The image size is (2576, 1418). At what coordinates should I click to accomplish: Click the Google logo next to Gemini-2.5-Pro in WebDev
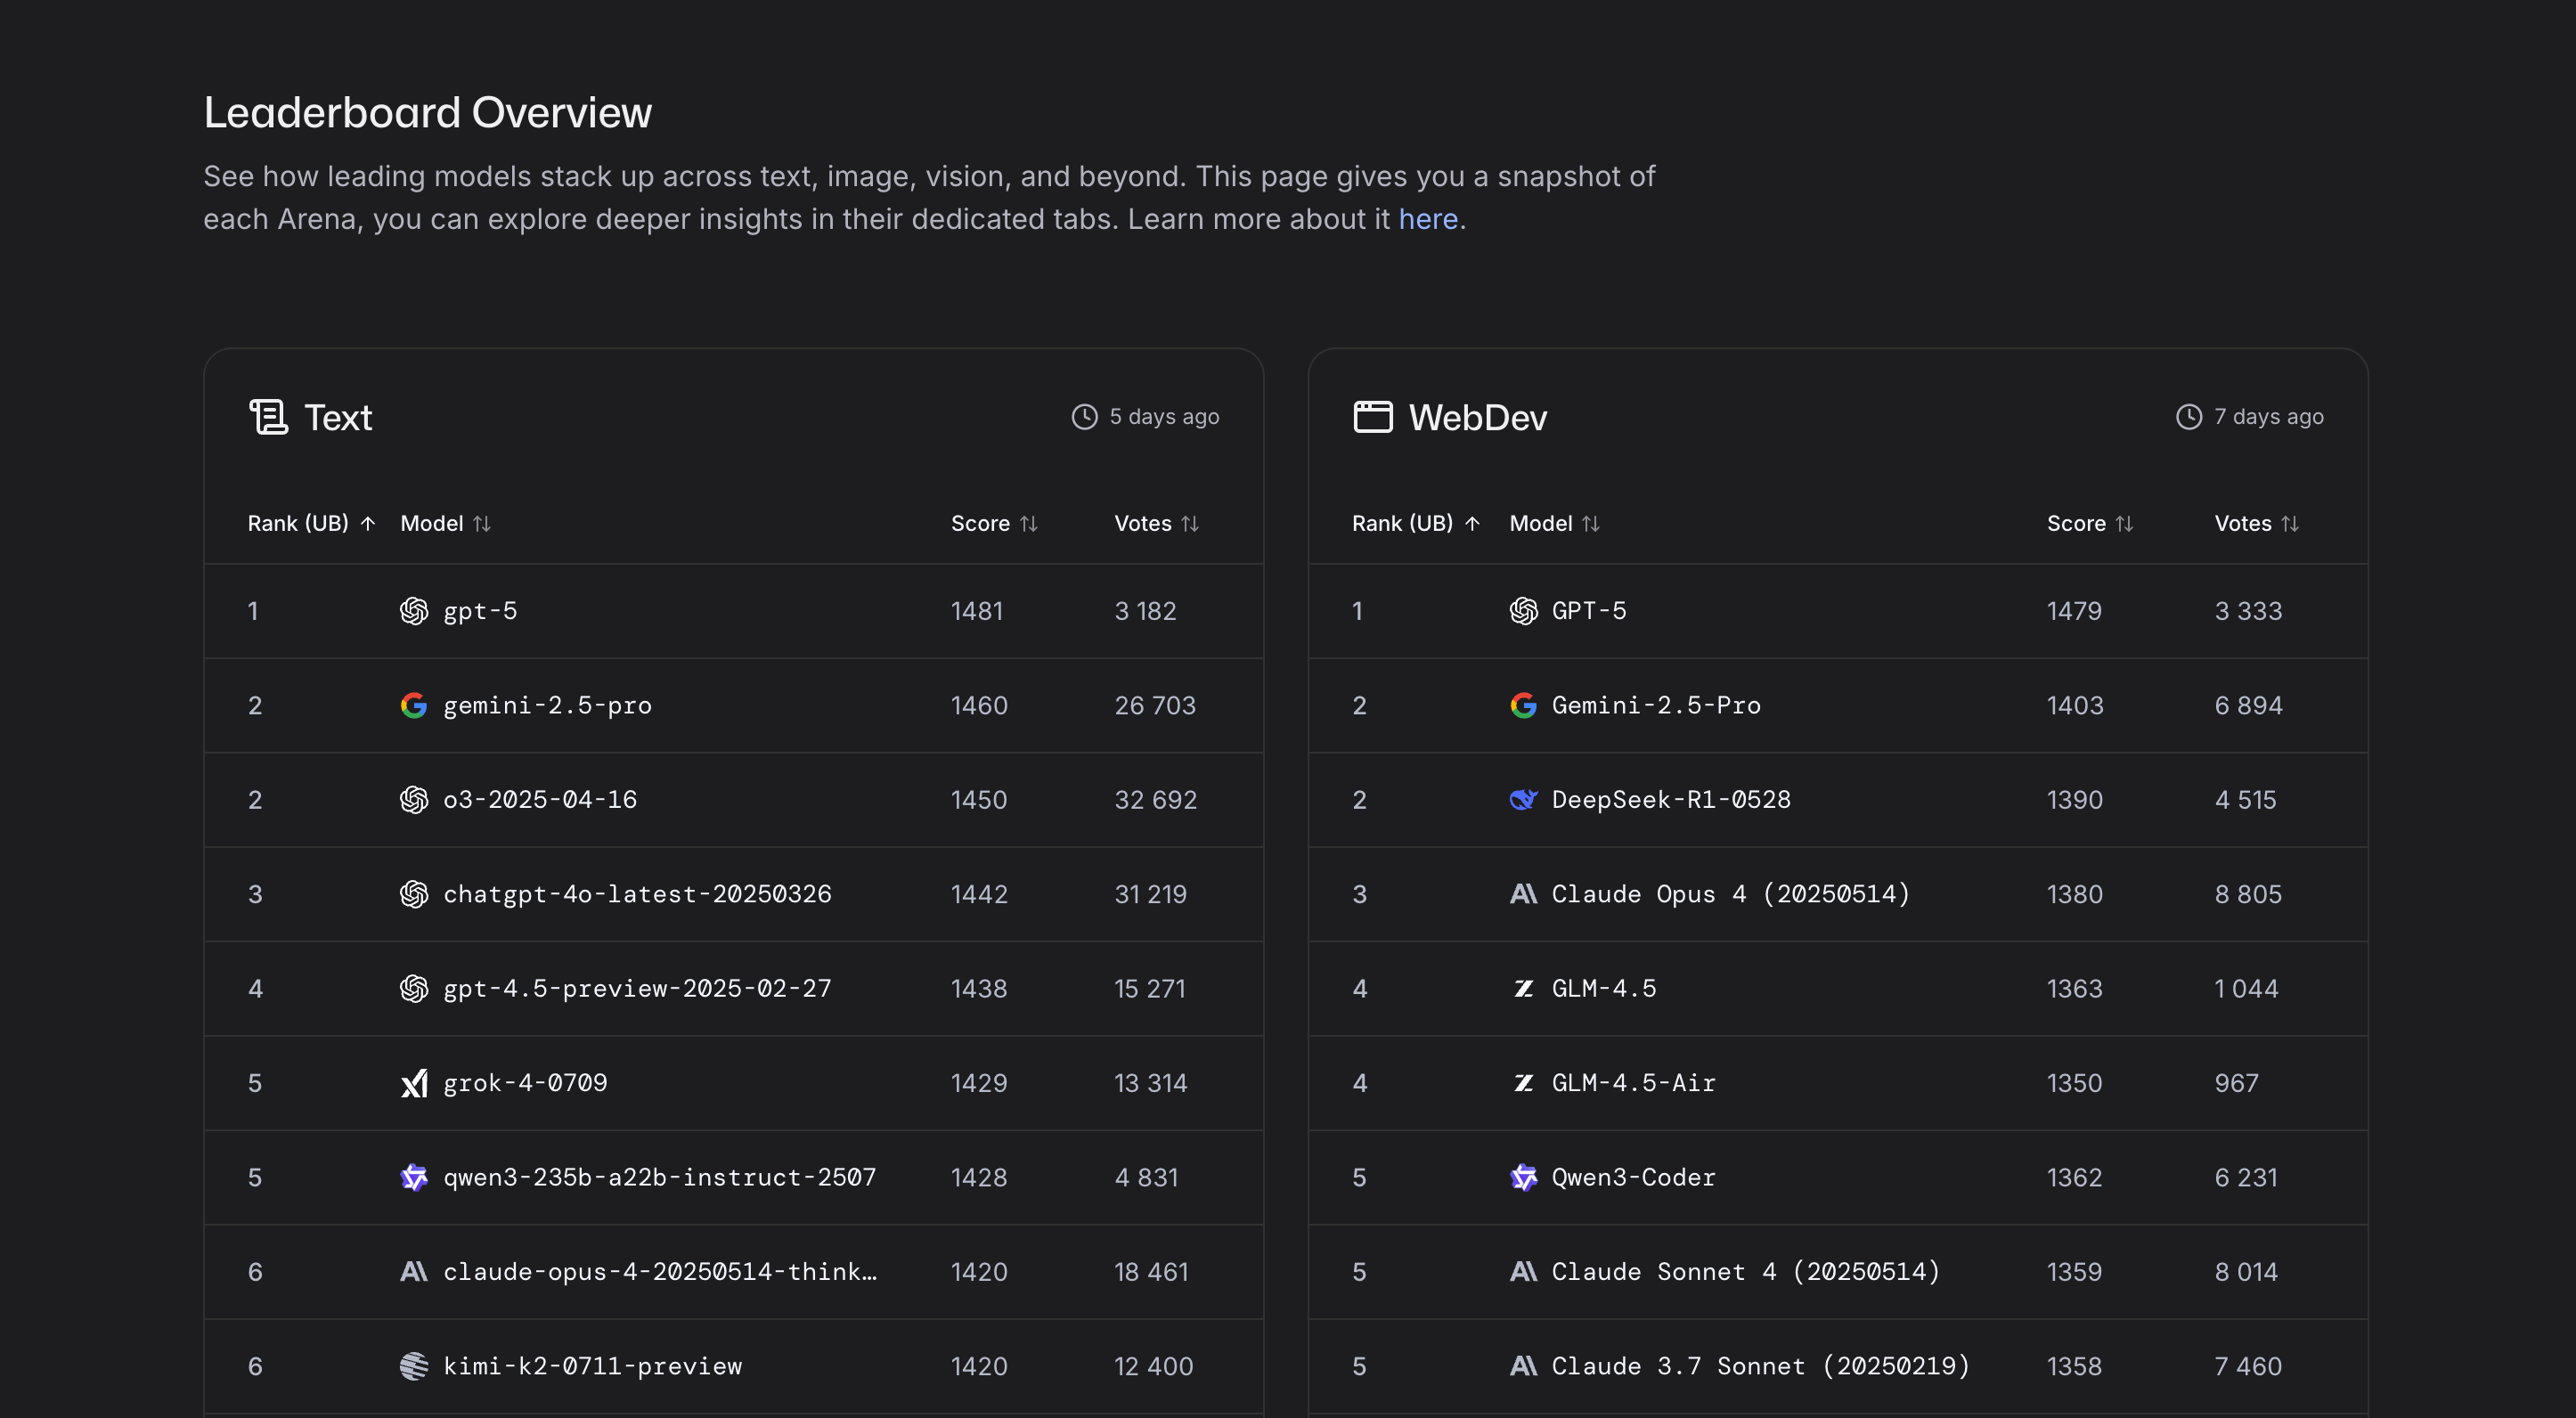(1523, 706)
